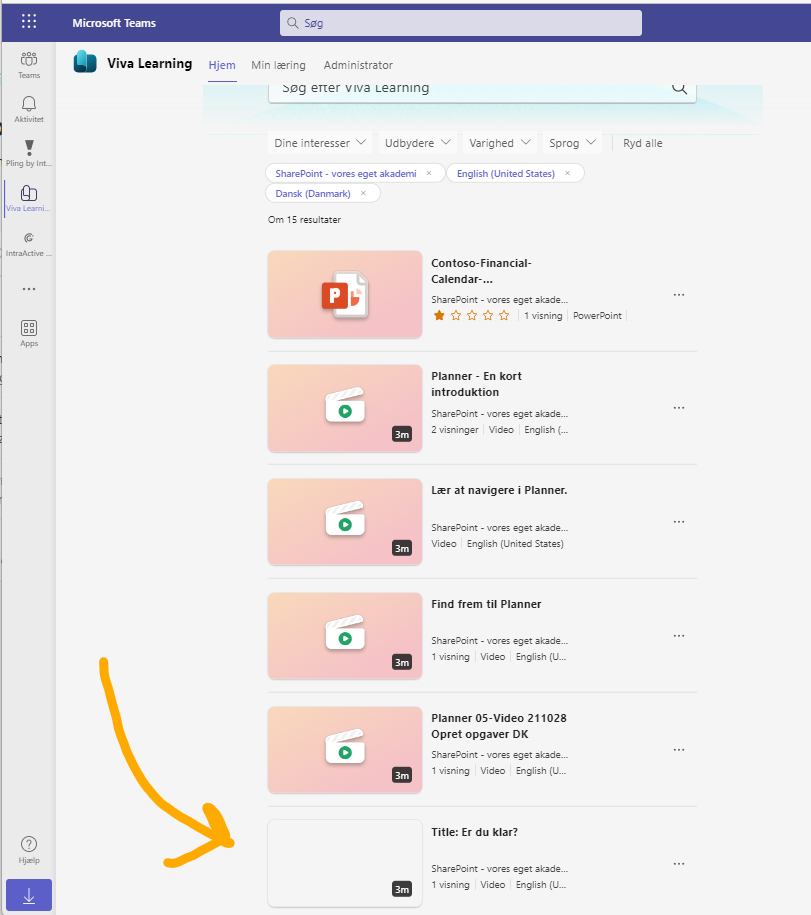Expand the Dine interesser filter
This screenshot has height=915, width=811.
[x=320, y=143]
